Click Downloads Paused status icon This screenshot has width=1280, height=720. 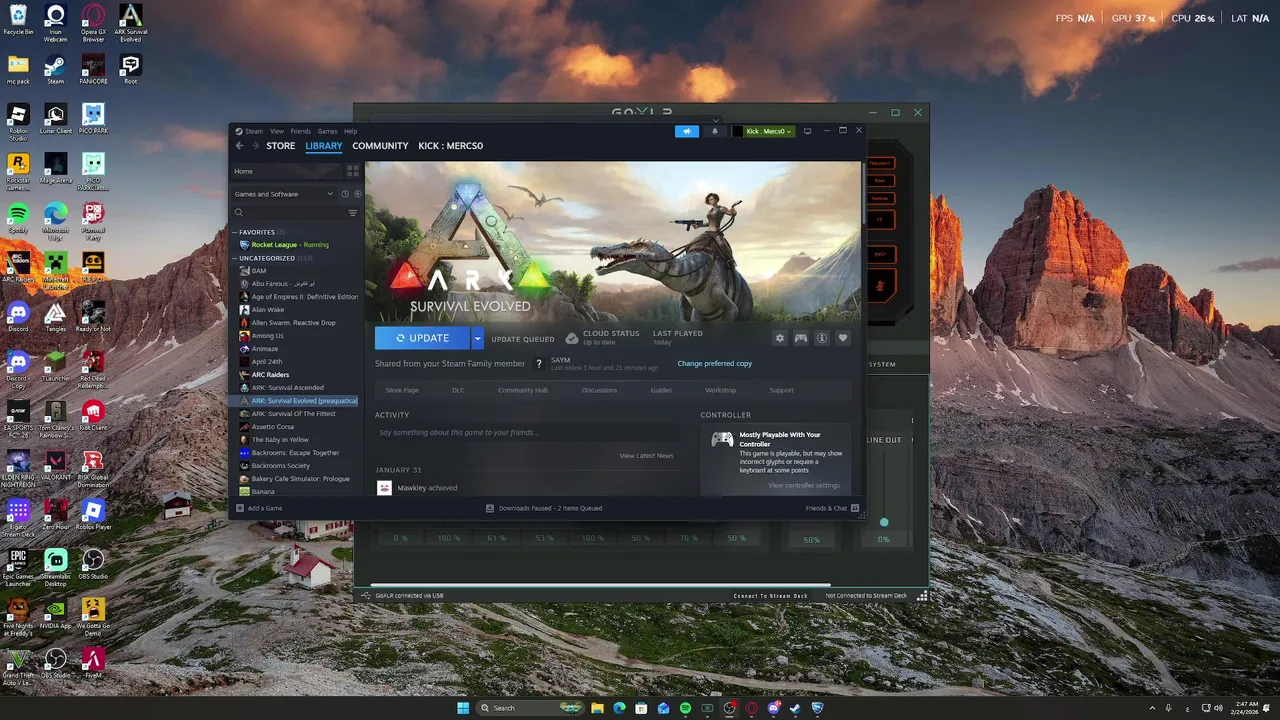pyautogui.click(x=490, y=508)
